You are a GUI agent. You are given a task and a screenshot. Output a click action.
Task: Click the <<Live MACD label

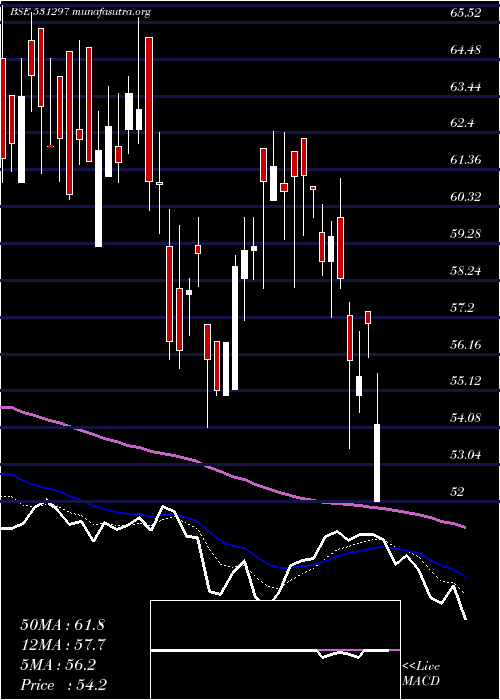point(421,674)
